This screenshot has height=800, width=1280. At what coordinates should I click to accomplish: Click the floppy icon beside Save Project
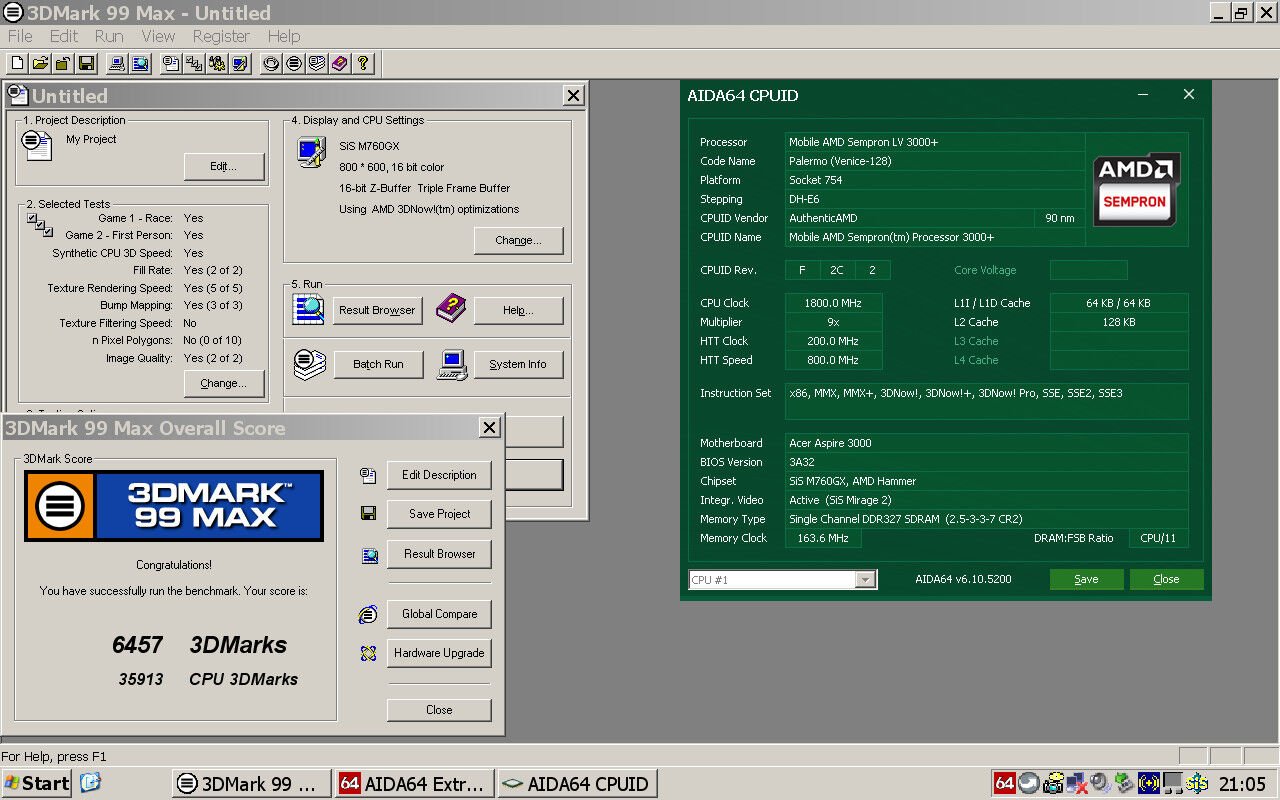tap(368, 514)
